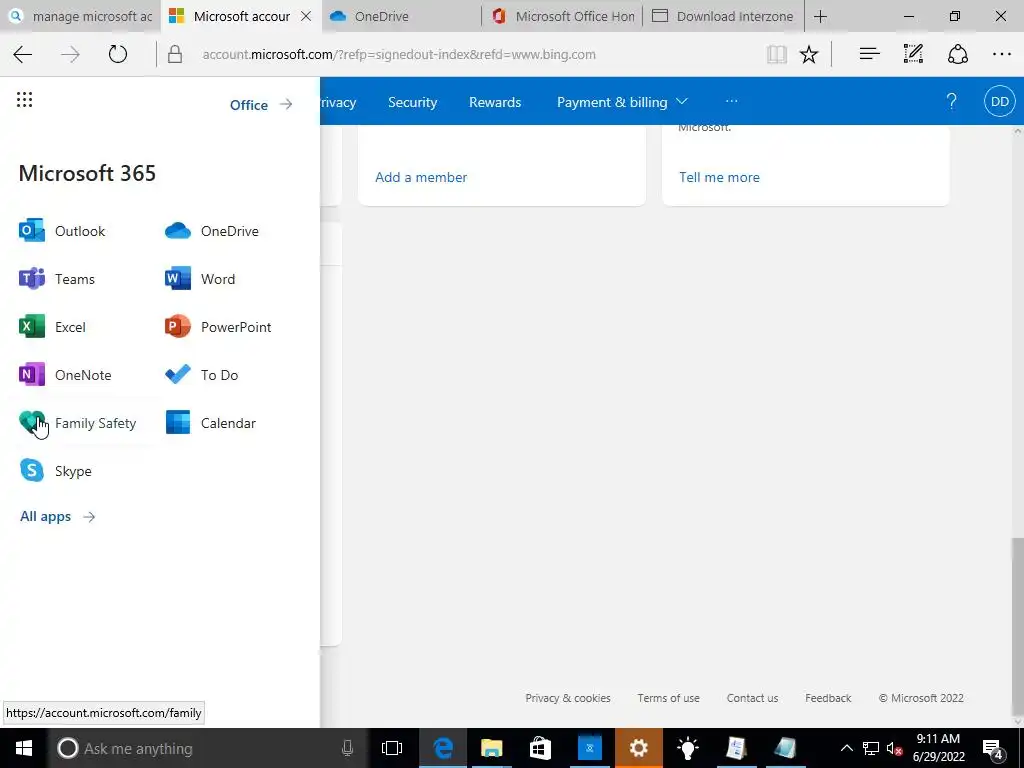Open OneNote app
The width and height of the screenshot is (1024, 768).
click(x=65, y=375)
